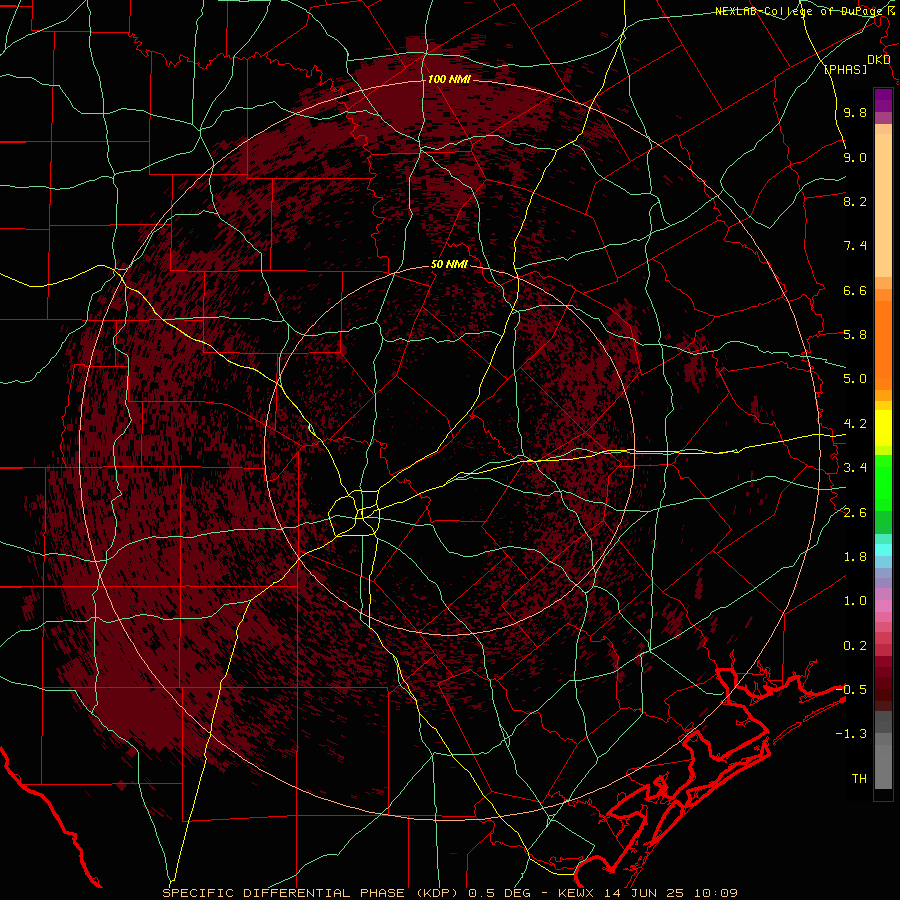900x900 pixels.
Task: Click the 5.0 scale value
Action: 855,379
